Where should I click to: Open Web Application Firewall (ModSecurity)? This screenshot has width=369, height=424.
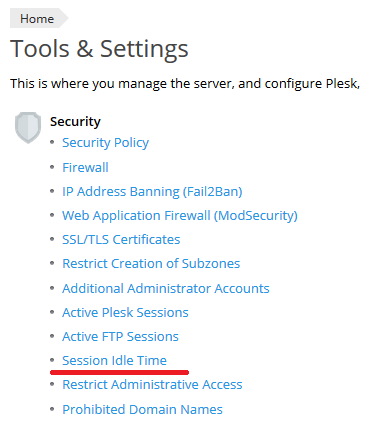[x=180, y=216]
